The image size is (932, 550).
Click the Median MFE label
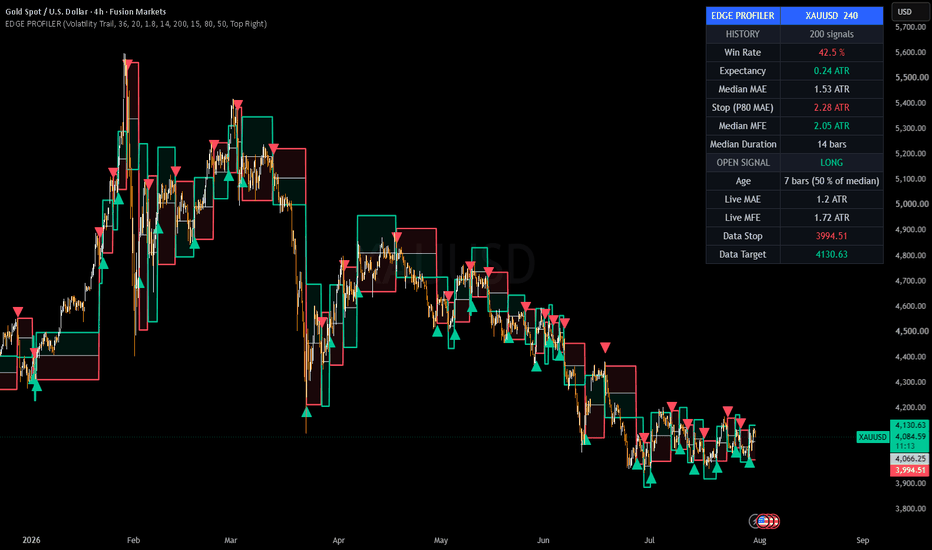[742, 126]
